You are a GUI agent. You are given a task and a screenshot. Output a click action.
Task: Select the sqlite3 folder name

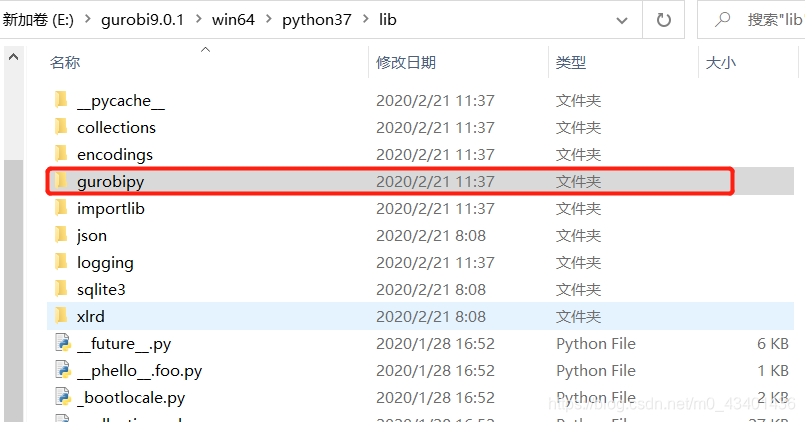[101, 290]
